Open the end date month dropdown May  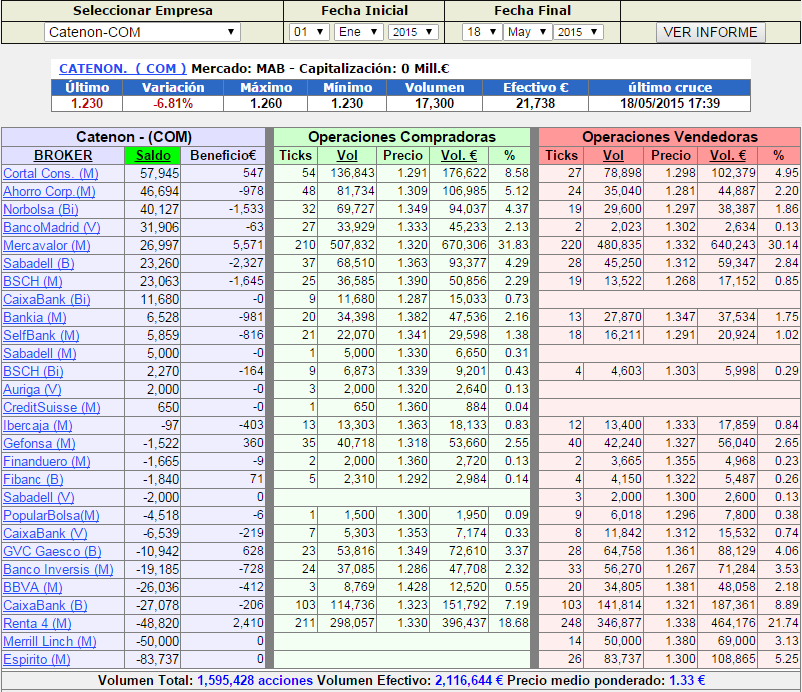click(x=526, y=32)
